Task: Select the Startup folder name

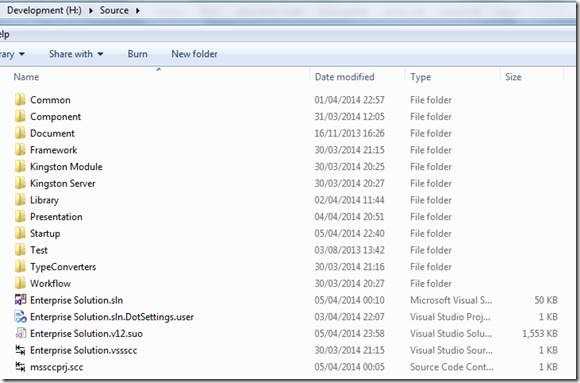Action: [45, 234]
